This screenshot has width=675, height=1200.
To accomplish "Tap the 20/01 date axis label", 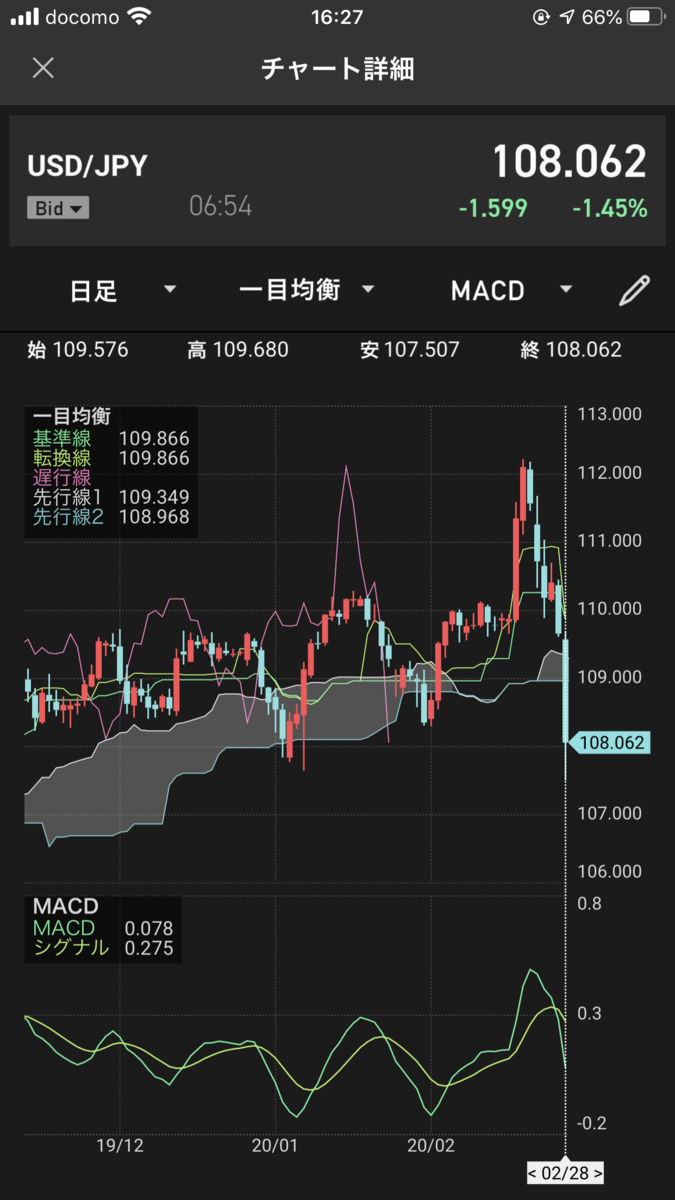I will [276, 1146].
